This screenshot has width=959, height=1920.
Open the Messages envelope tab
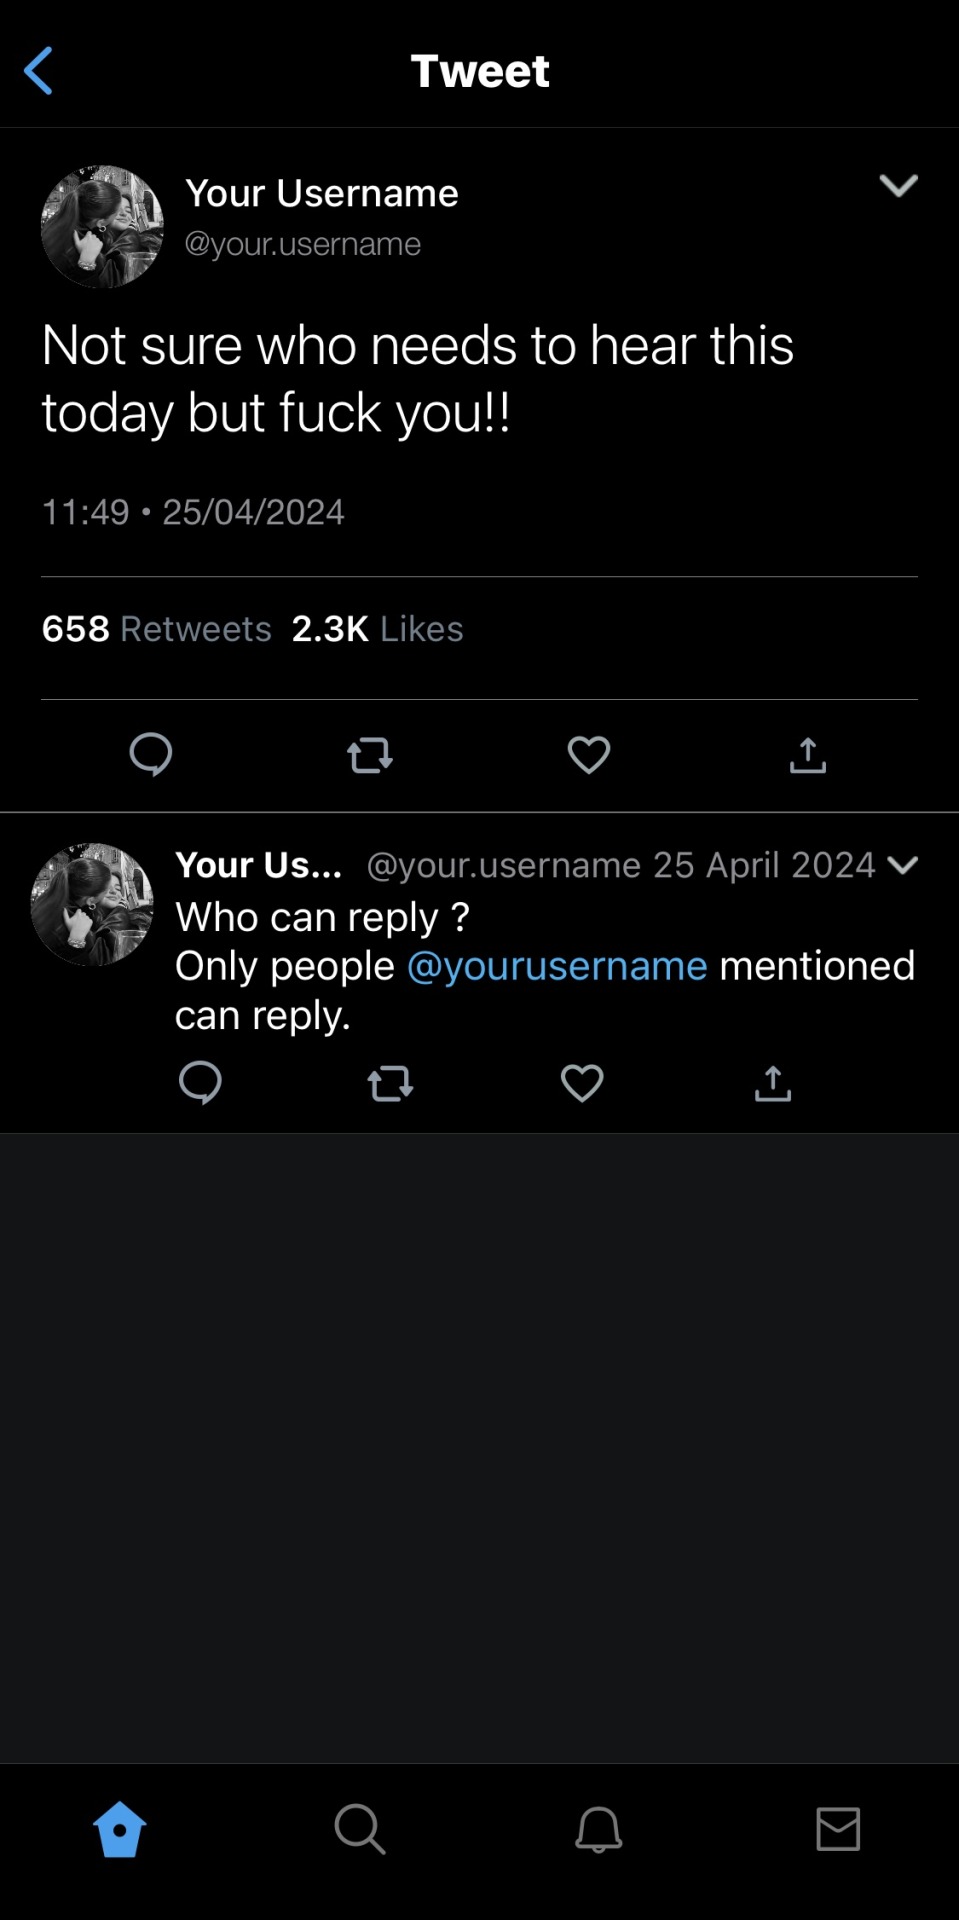click(x=838, y=1829)
